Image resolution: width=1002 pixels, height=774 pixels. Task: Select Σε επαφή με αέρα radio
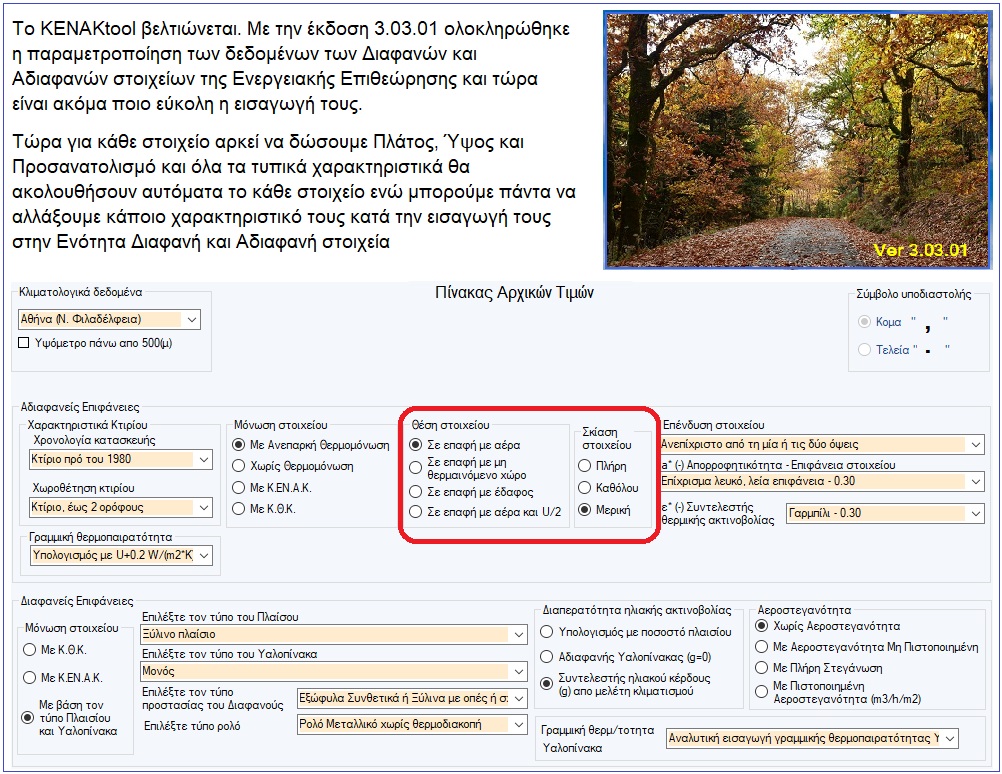coord(415,445)
